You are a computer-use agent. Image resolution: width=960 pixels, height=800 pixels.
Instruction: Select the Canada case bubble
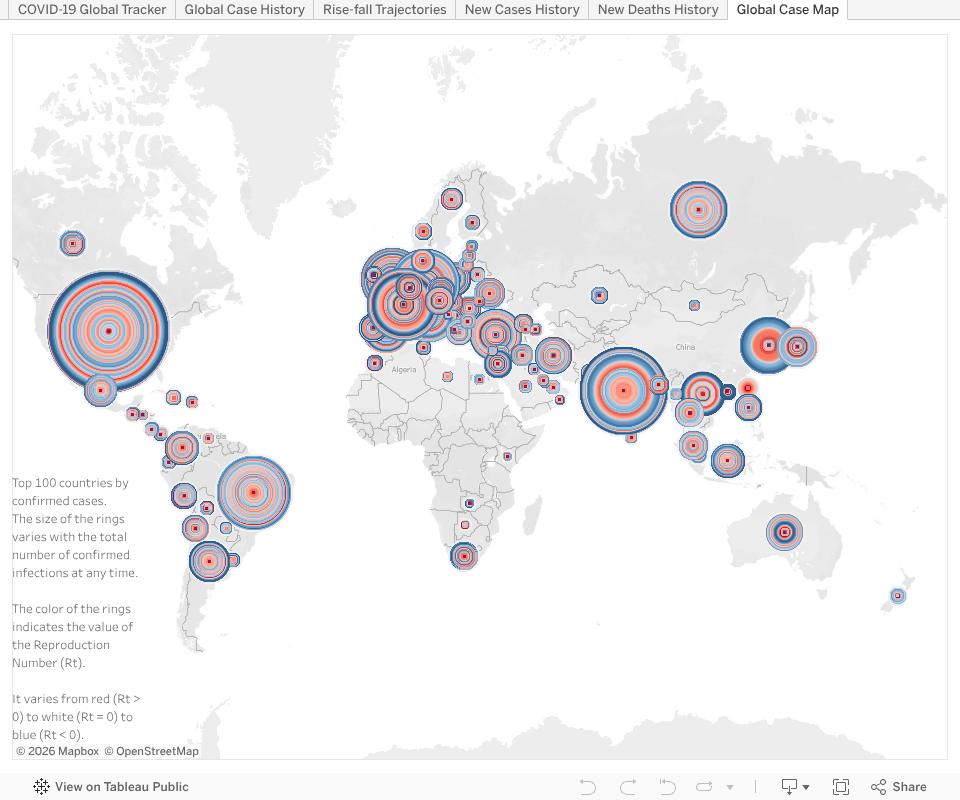coord(72,244)
